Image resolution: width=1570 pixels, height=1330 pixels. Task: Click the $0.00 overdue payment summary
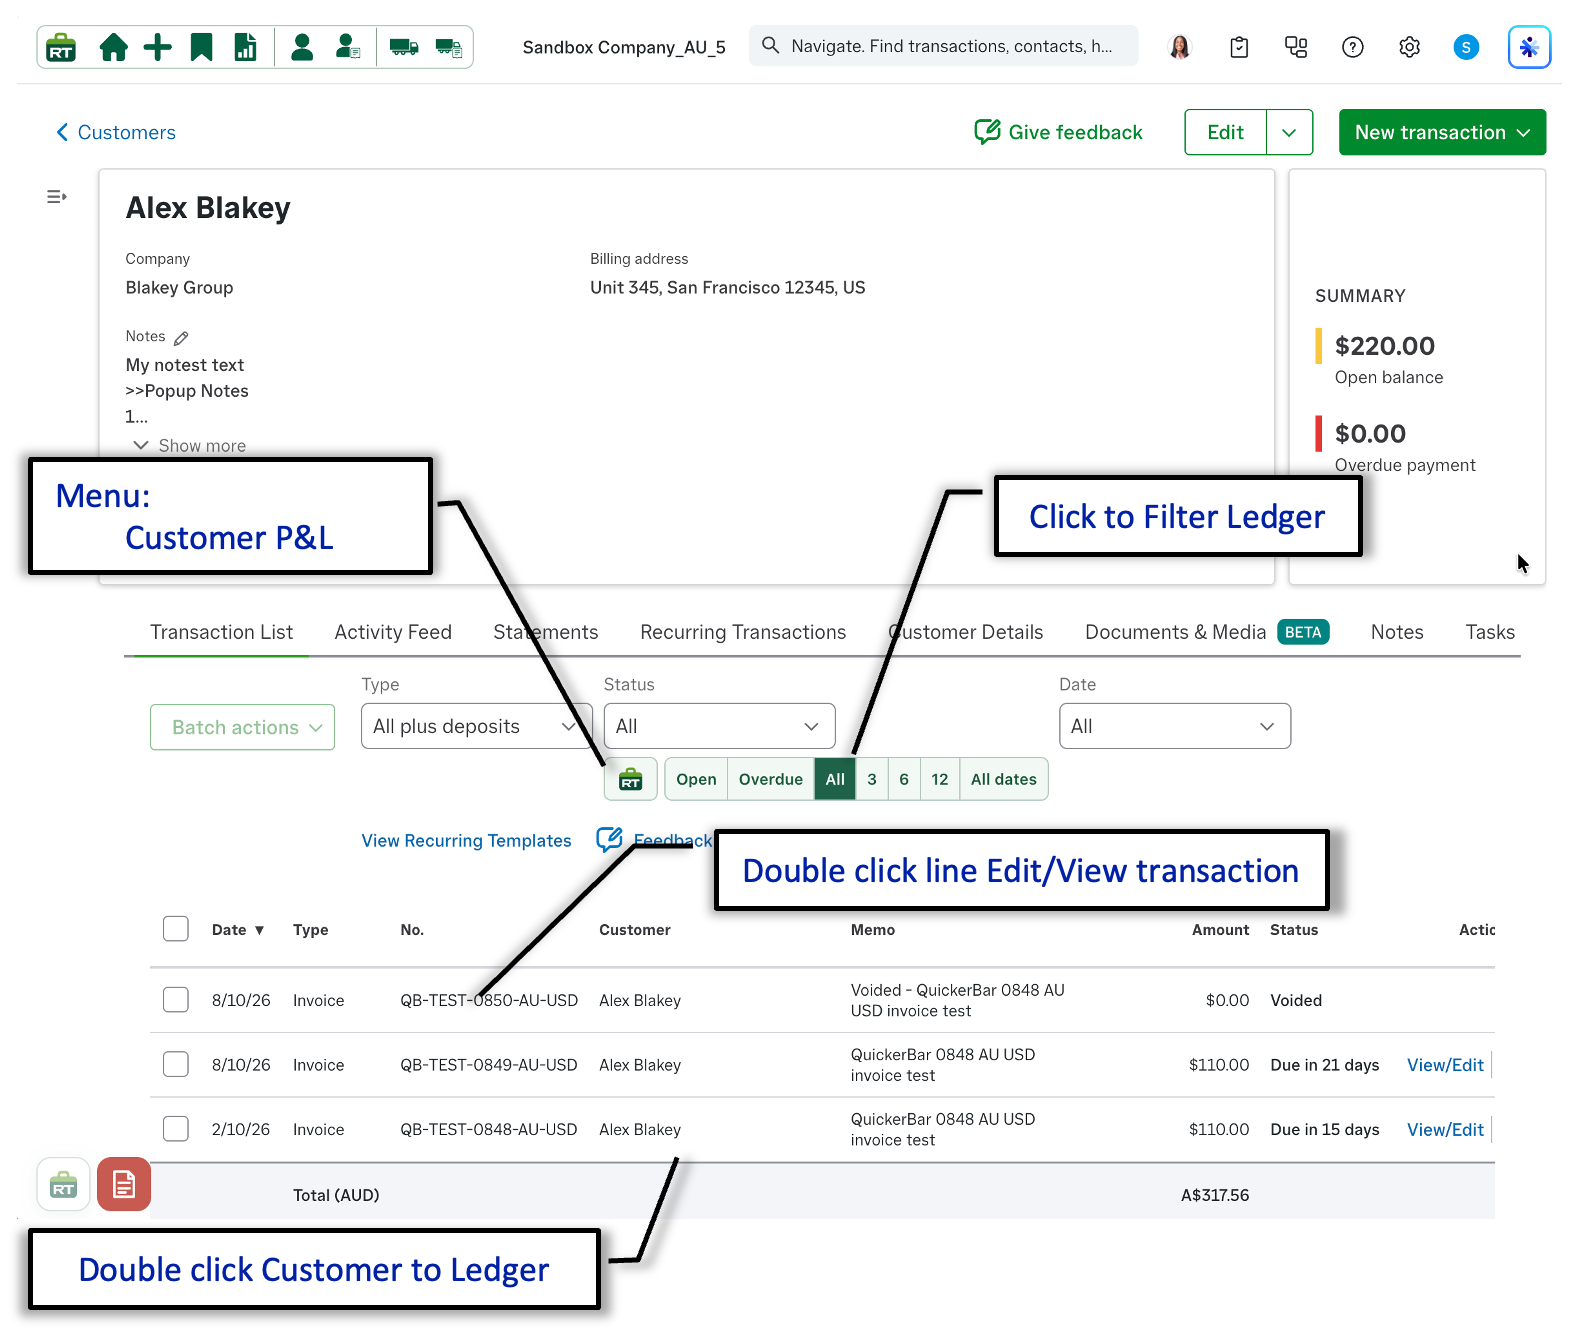tap(1370, 434)
